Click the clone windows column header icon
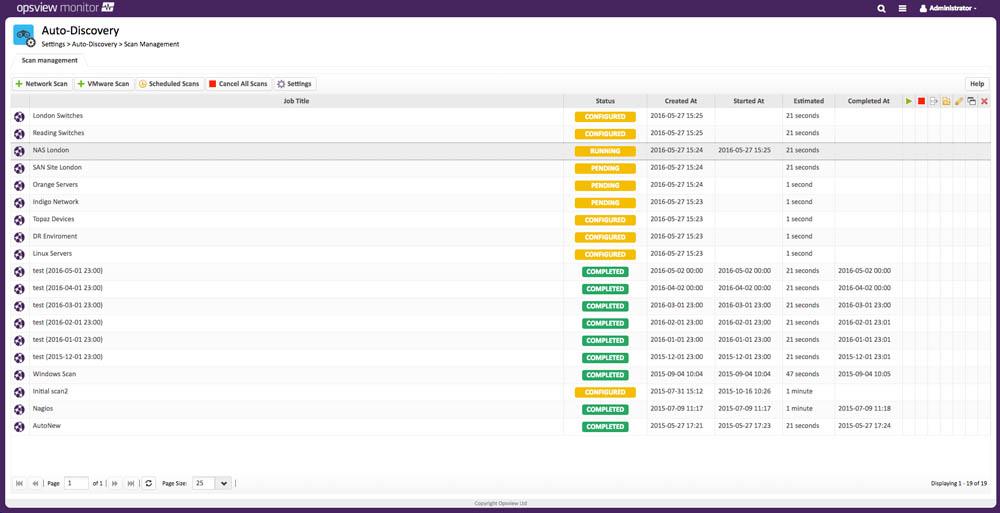This screenshot has width=1000, height=513. click(971, 101)
